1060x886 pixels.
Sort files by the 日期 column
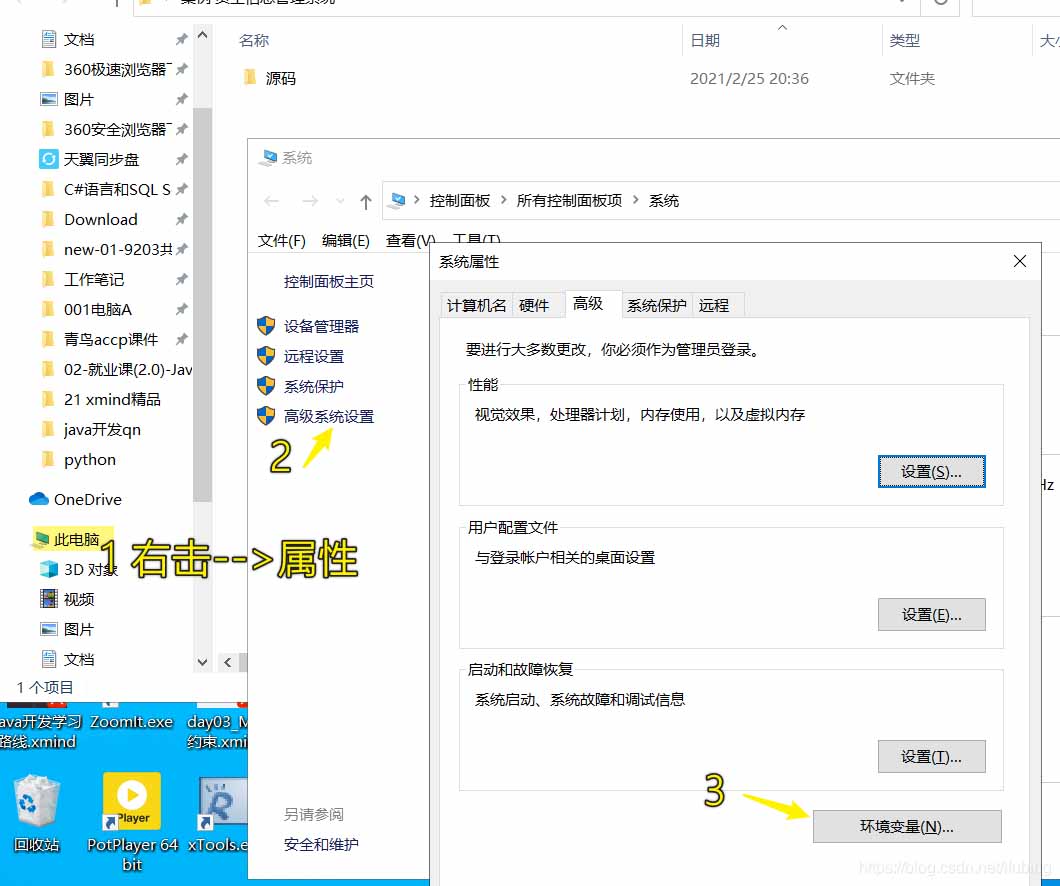point(705,41)
